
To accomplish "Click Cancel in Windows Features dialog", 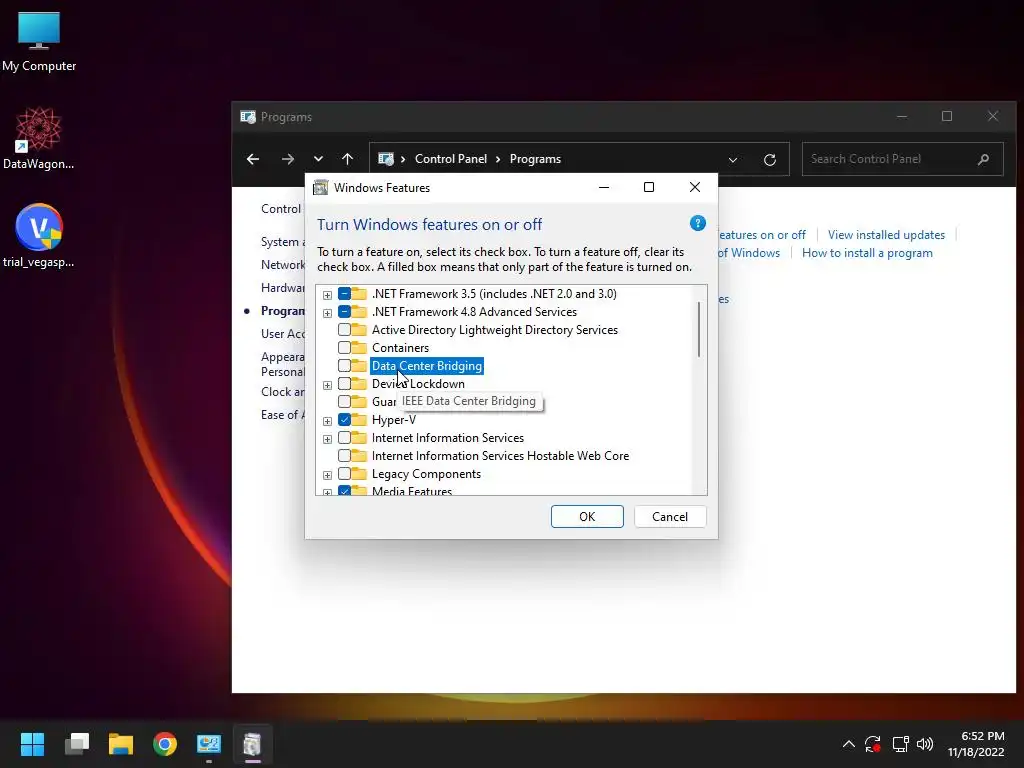I will [669, 517].
